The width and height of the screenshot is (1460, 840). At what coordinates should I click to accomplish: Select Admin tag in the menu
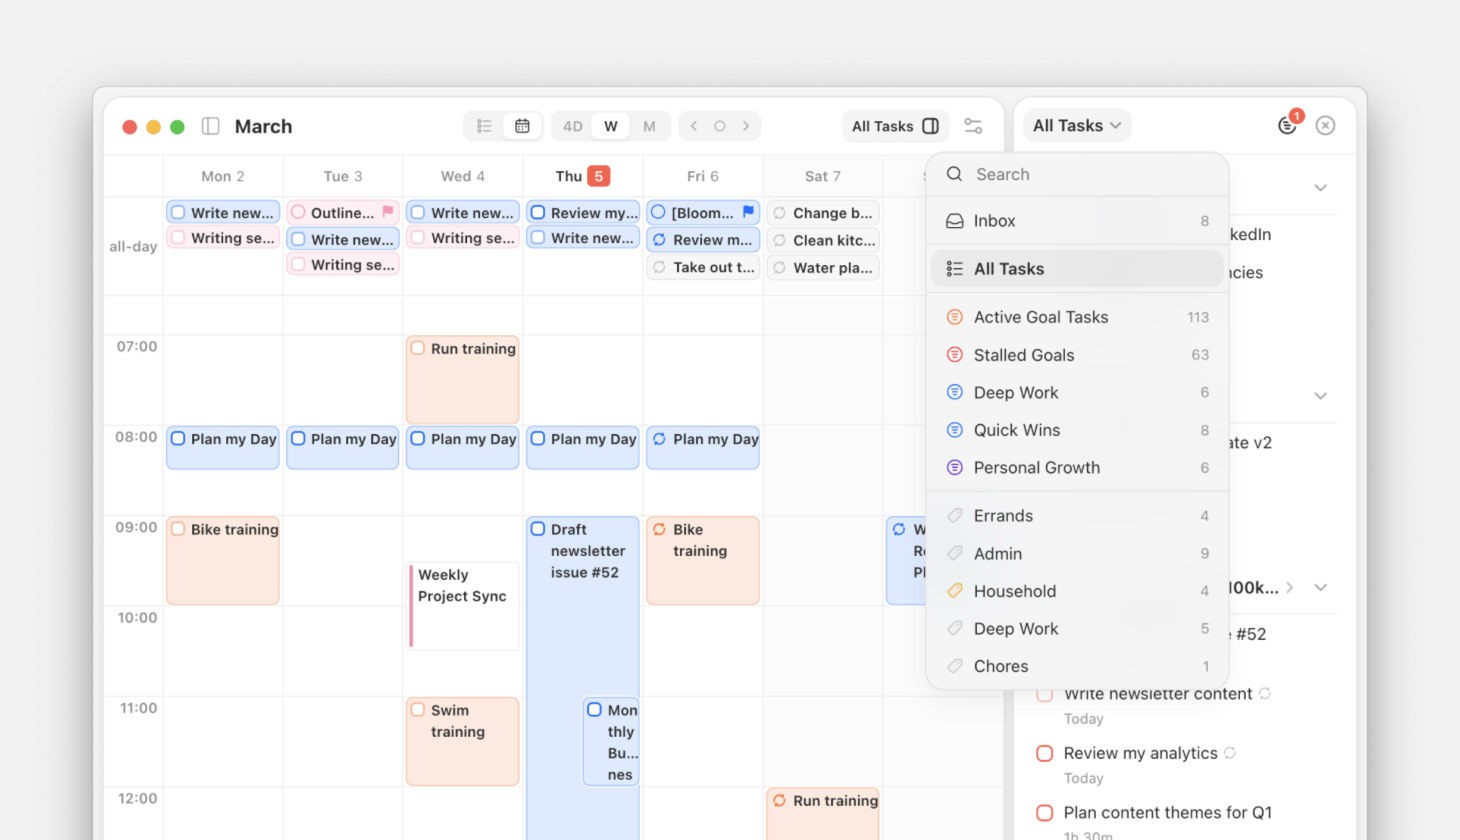click(1077, 554)
